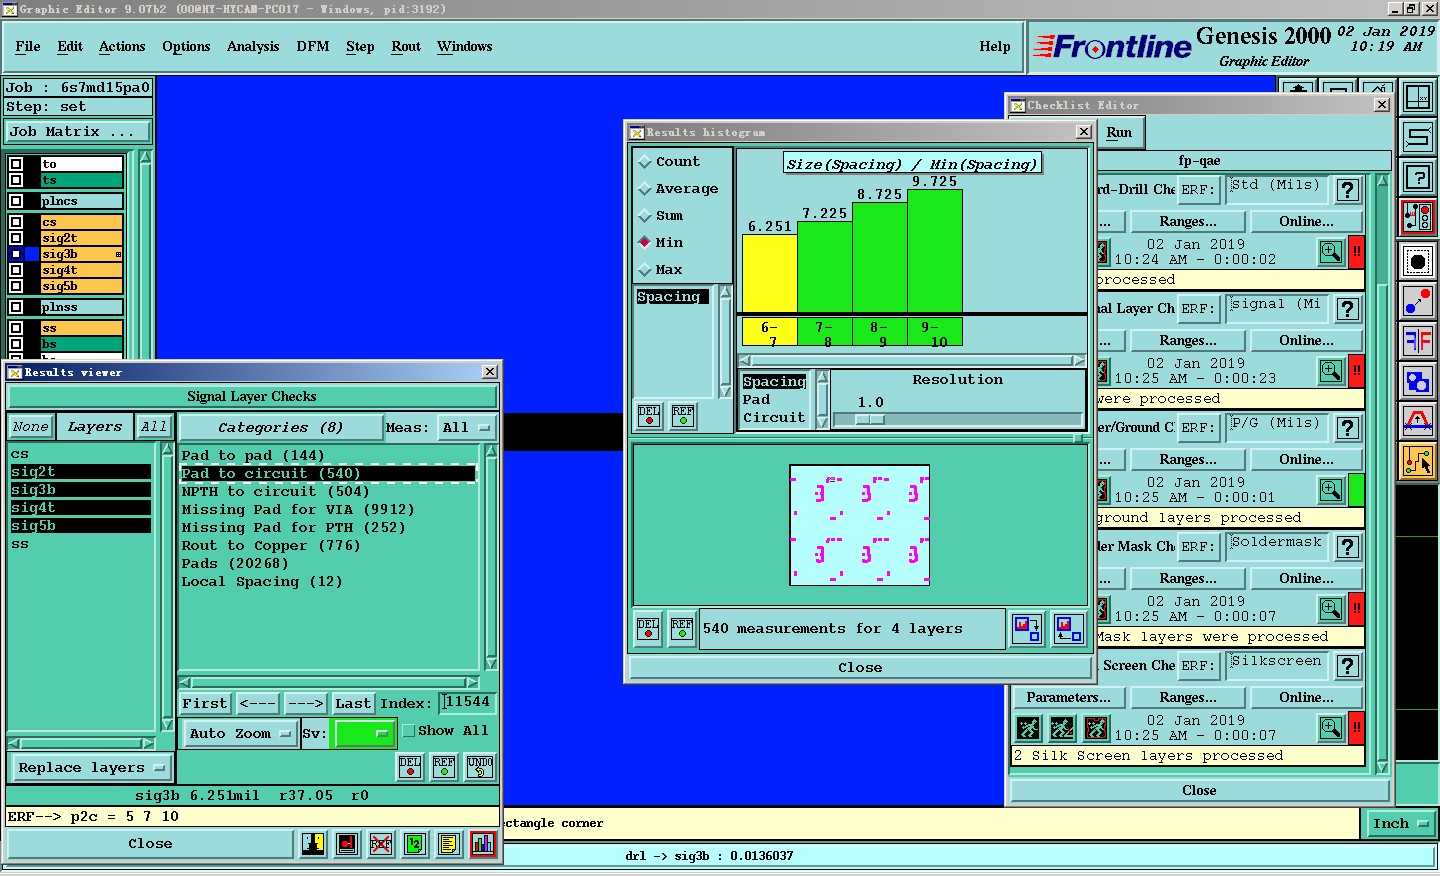The image size is (1440, 876).
Task: Click Run in Checklist Editor
Action: pyautogui.click(x=1120, y=132)
